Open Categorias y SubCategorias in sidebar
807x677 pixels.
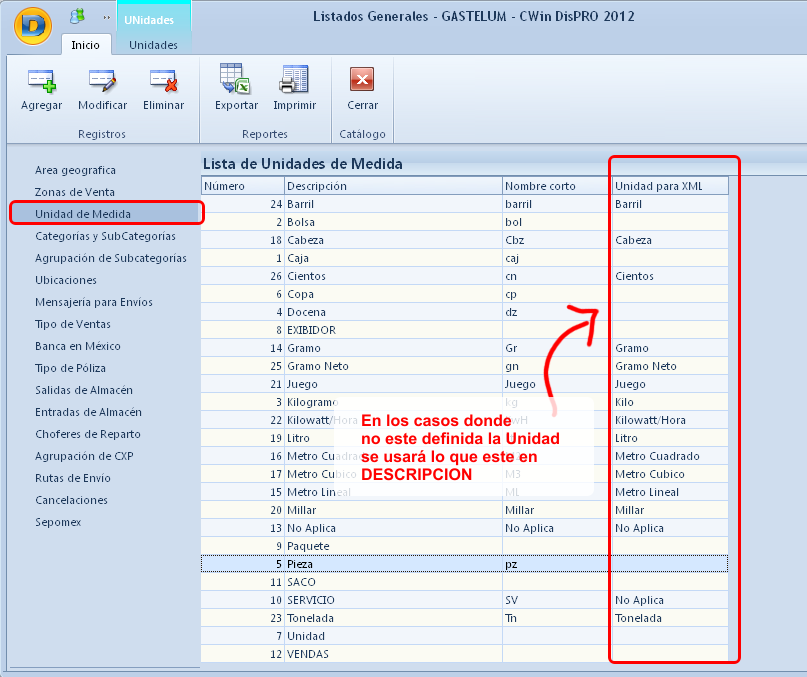pyautogui.click(x=105, y=236)
